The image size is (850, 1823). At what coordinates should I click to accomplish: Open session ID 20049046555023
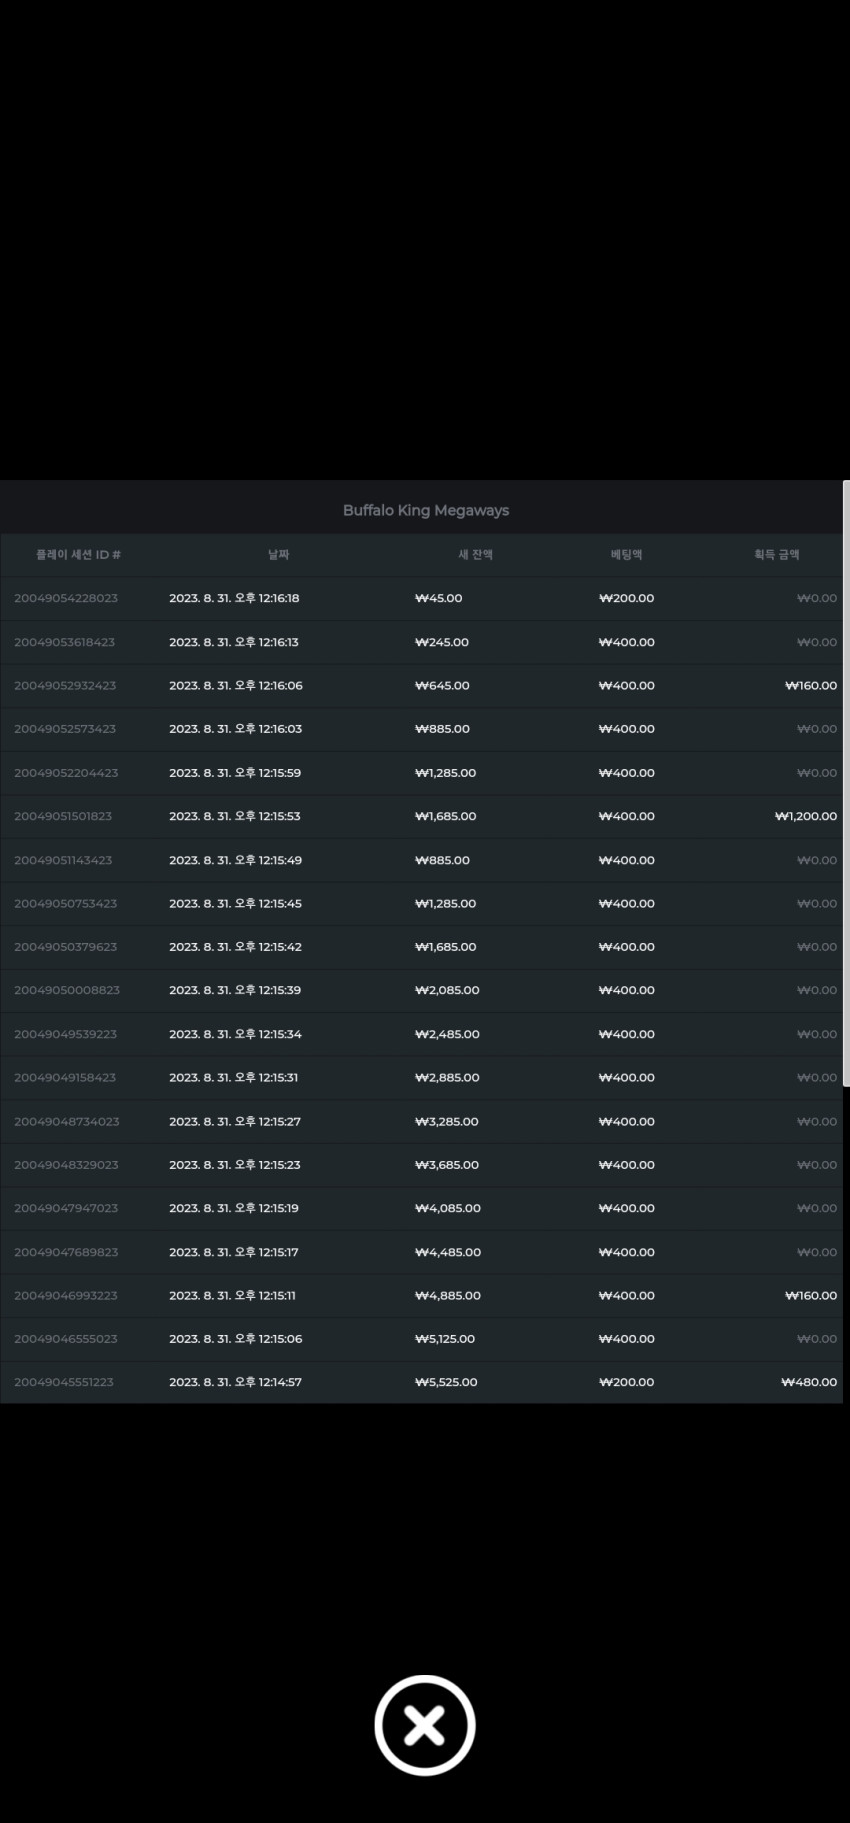66,1339
